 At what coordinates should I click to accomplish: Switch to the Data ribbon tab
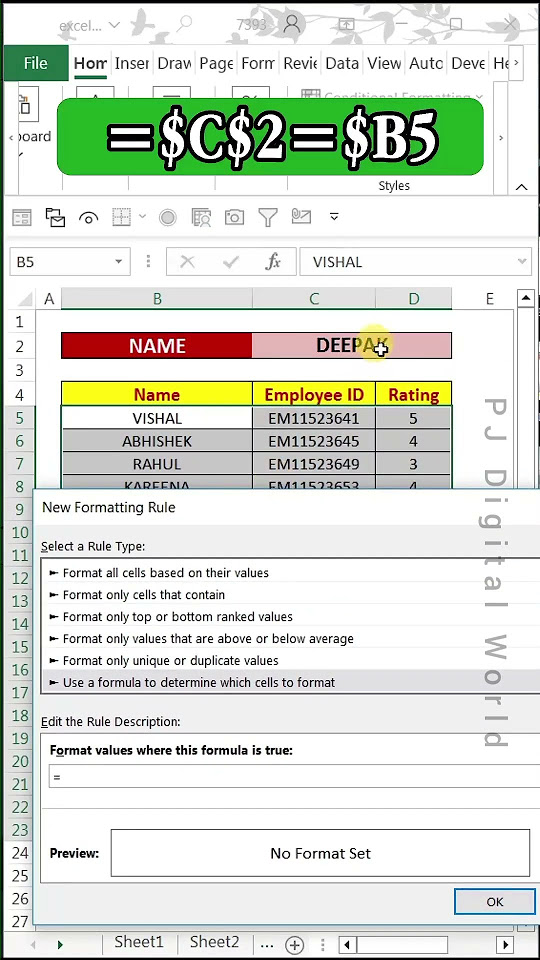pyautogui.click(x=342, y=63)
